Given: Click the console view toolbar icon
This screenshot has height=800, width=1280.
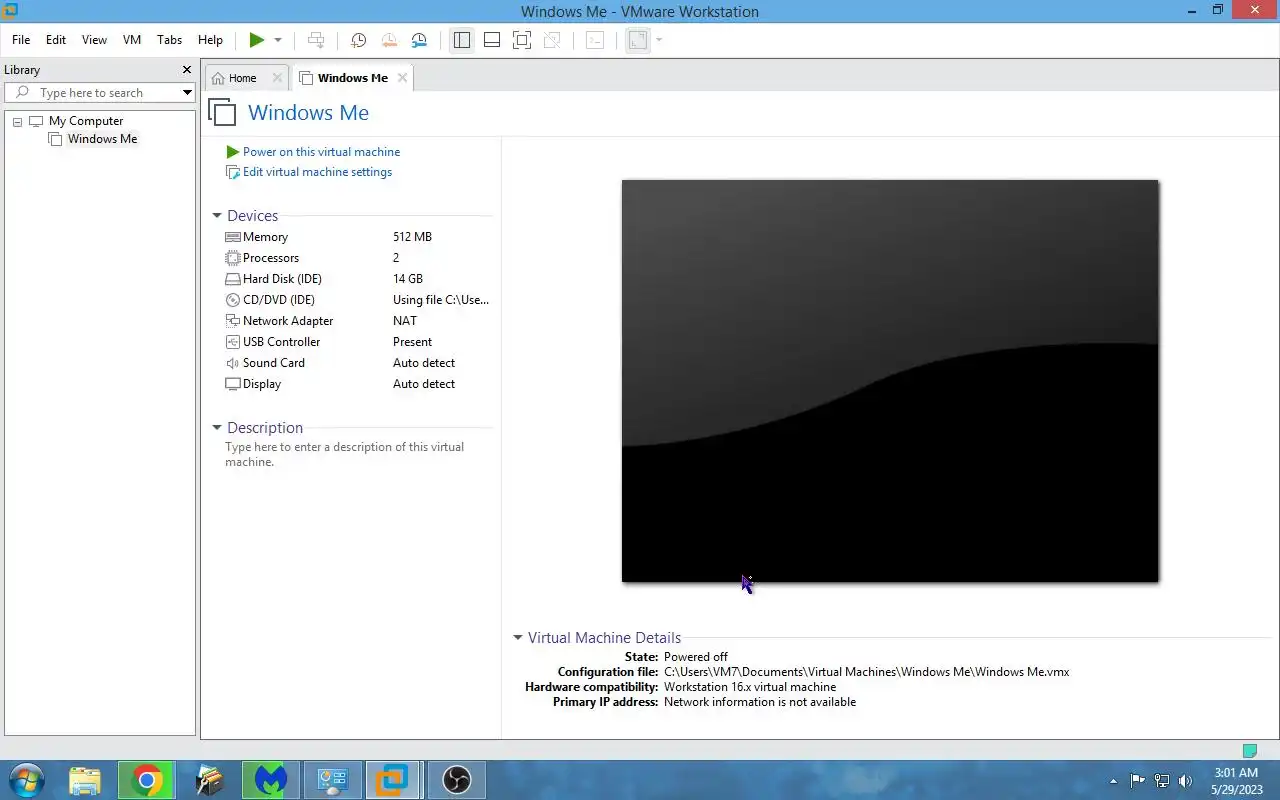Looking at the screenshot, I should [595, 40].
